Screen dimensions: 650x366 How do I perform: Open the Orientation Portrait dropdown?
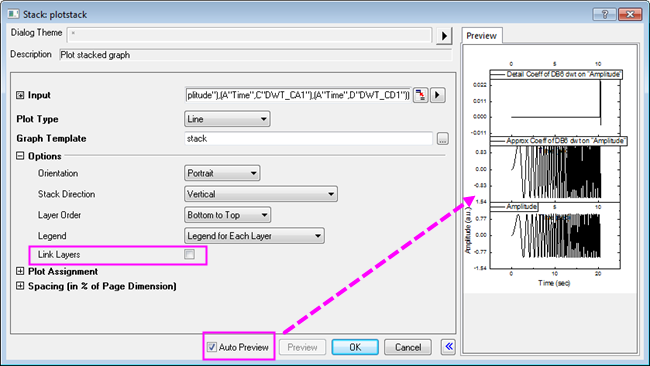[222, 173]
